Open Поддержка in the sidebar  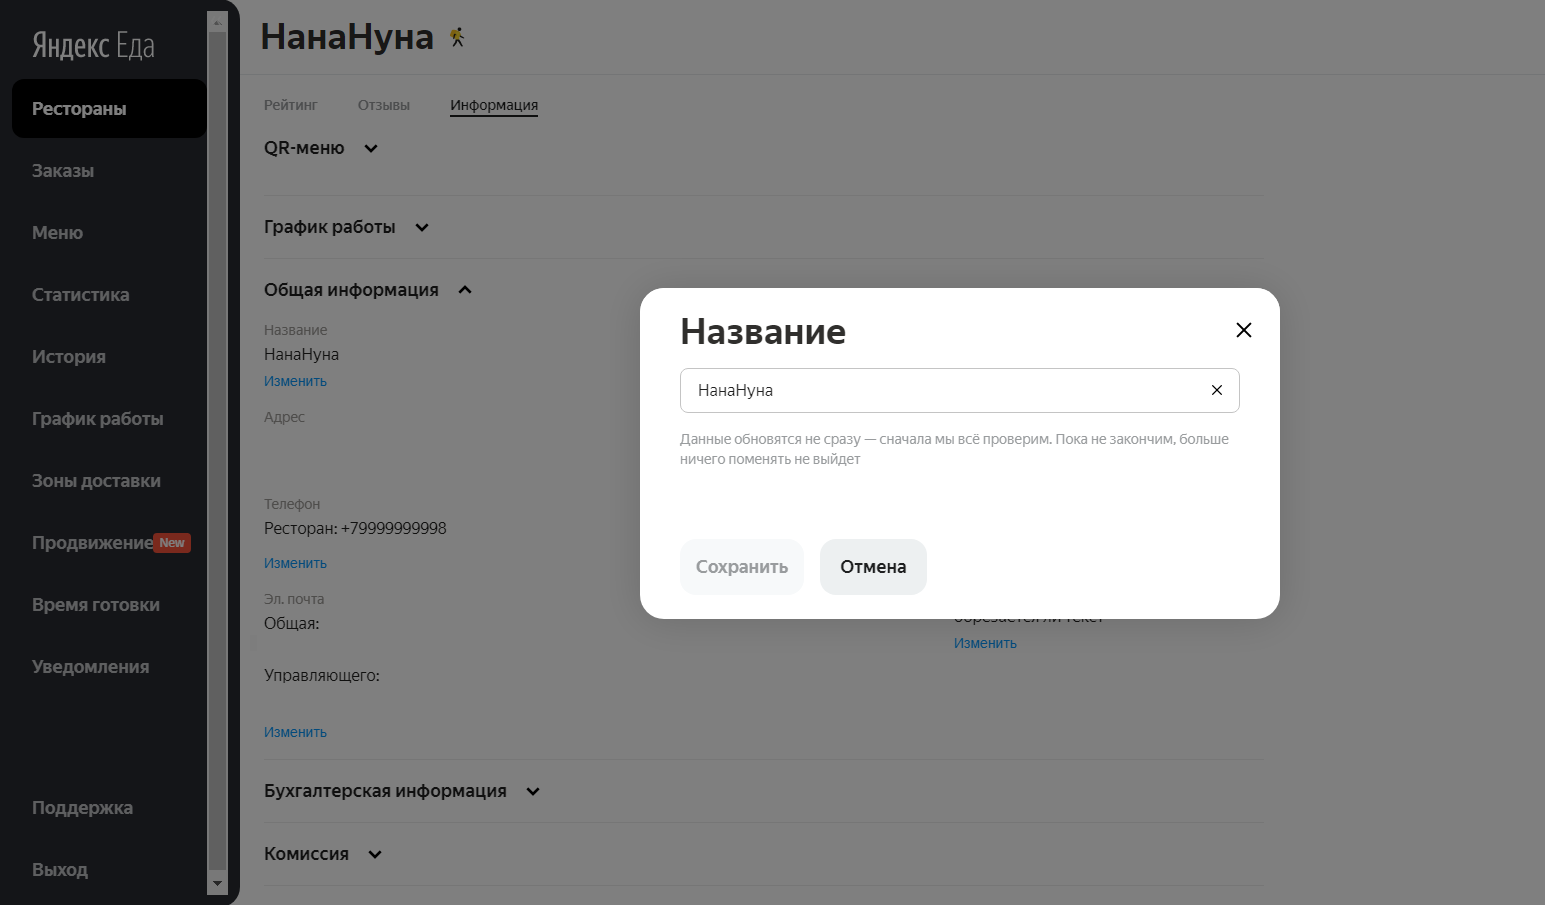(x=82, y=808)
